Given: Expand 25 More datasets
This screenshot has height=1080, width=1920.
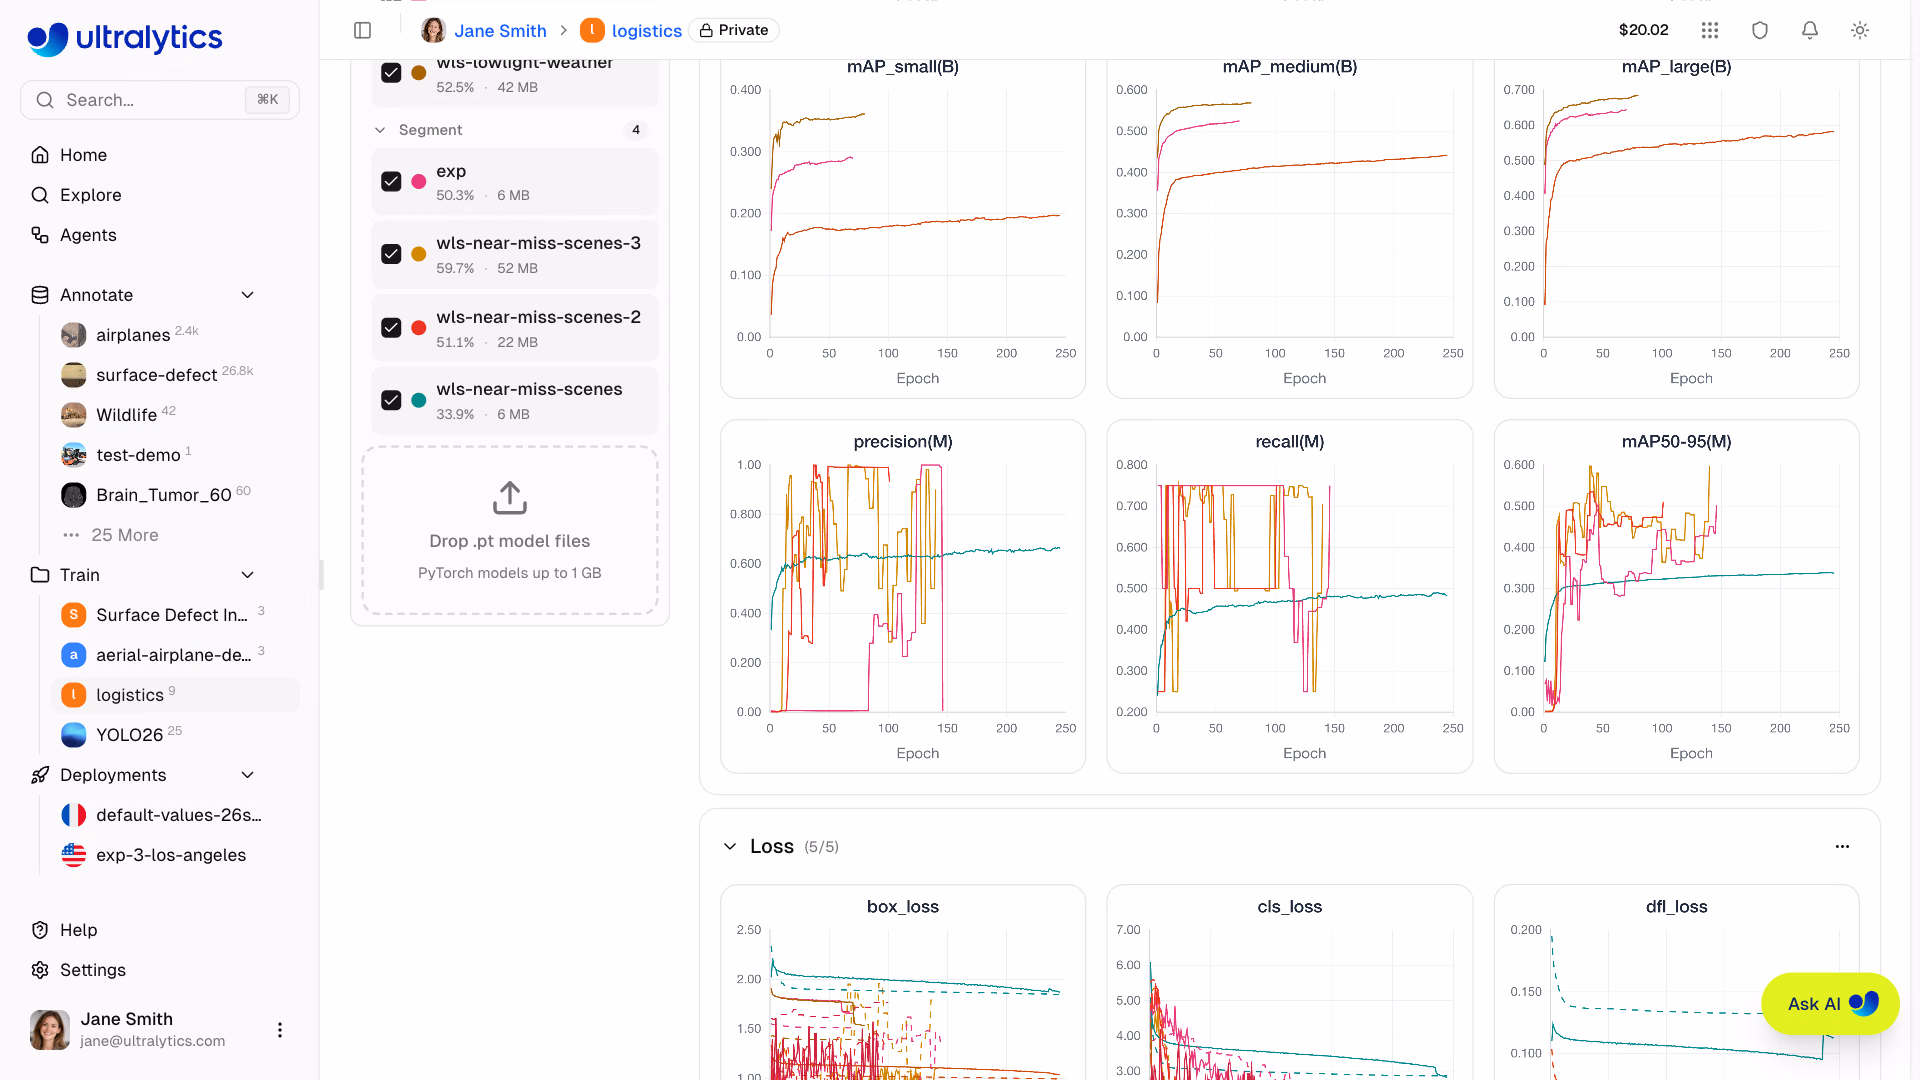Looking at the screenshot, I should point(124,535).
